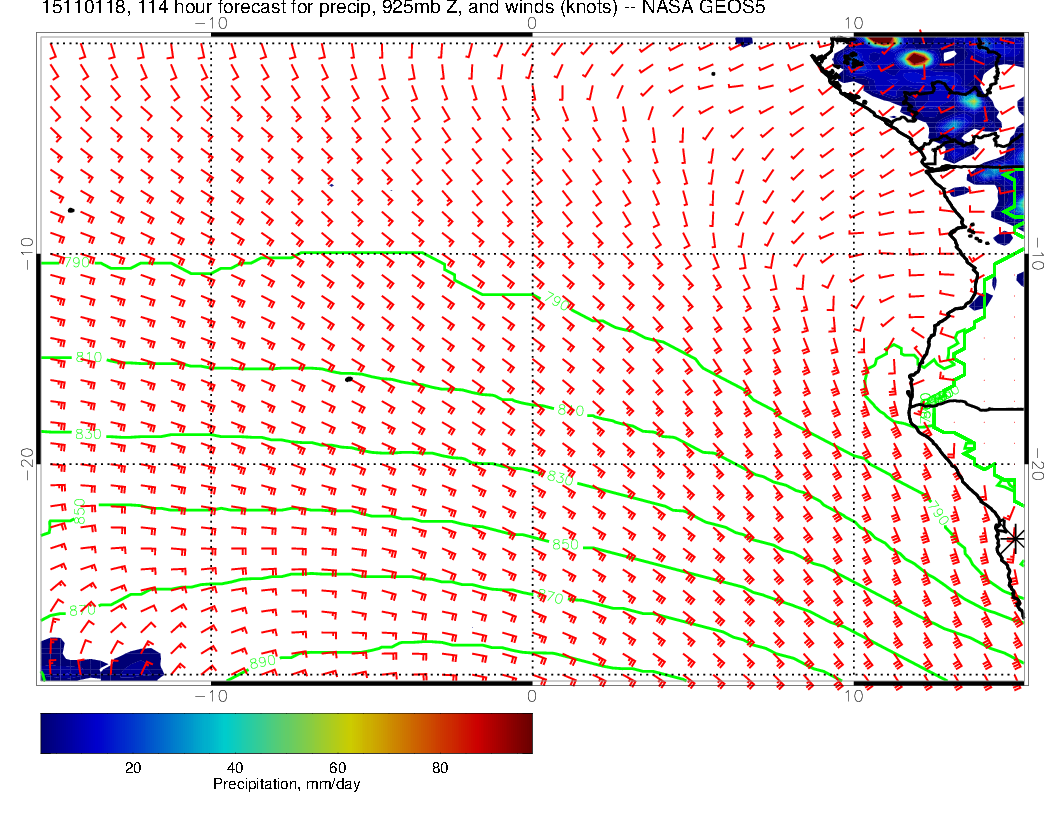This screenshot has height=816, width=1056.
Task: Select the colorbar tick label 80
Action: pyautogui.click(x=439, y=767)
